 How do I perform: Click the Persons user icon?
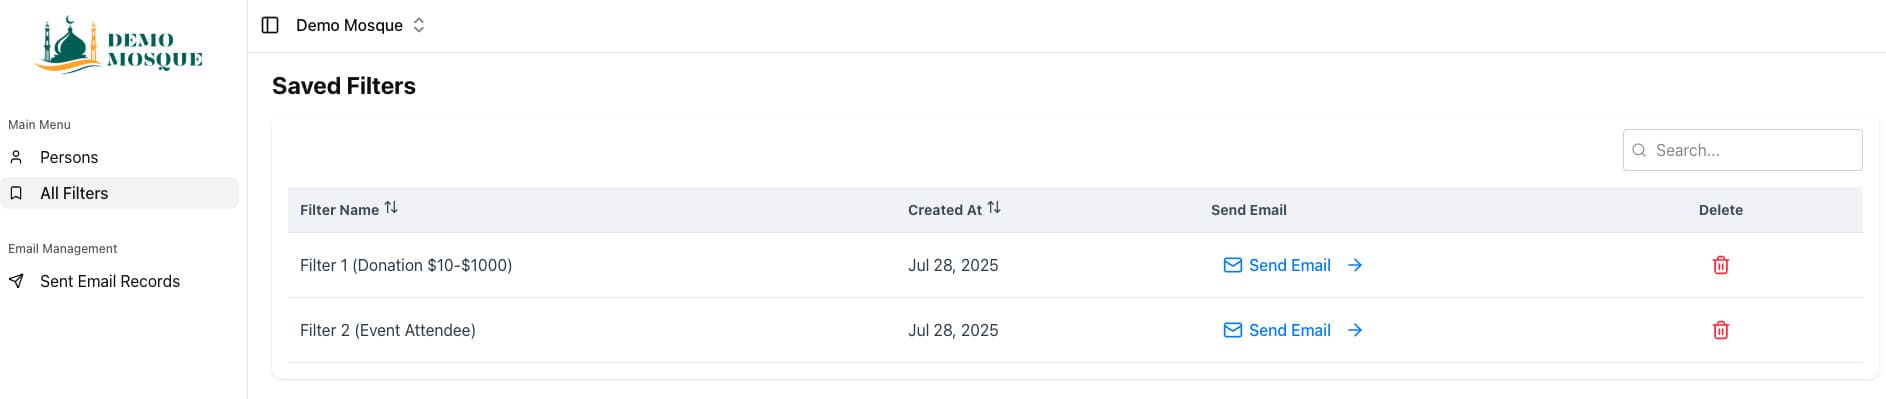coord(16,157)
